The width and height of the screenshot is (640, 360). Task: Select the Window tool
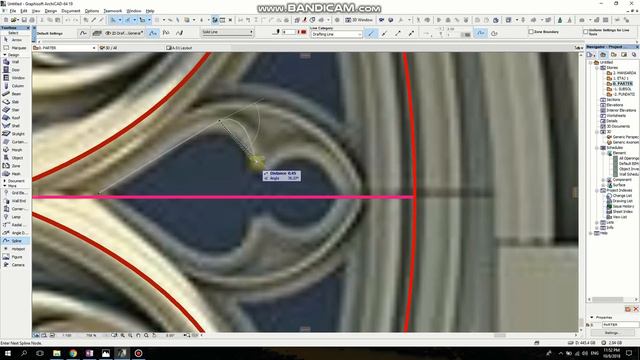click(x=16, y=78)
